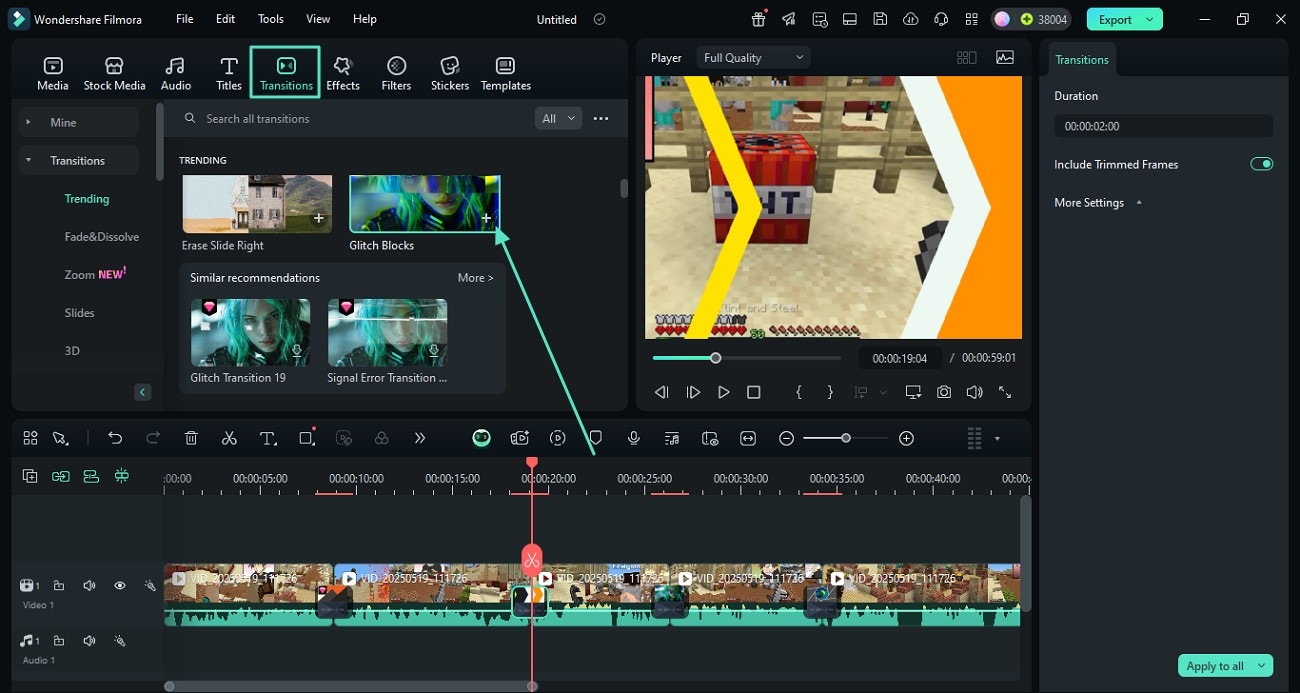Select the Crop tool in timeline toolbar
This screenshot has height=693, width=1300.
coord(307,438)
